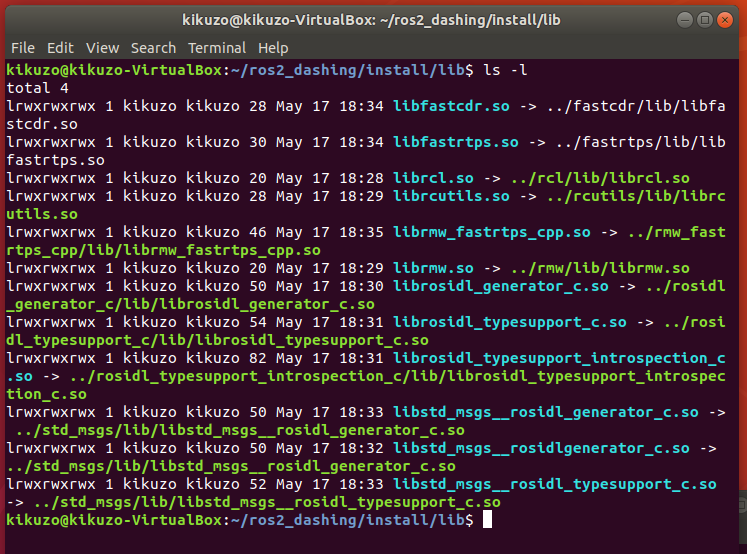
Task: Click the 18:32 timestamp in the listing
Action: (x=361, y=448)
